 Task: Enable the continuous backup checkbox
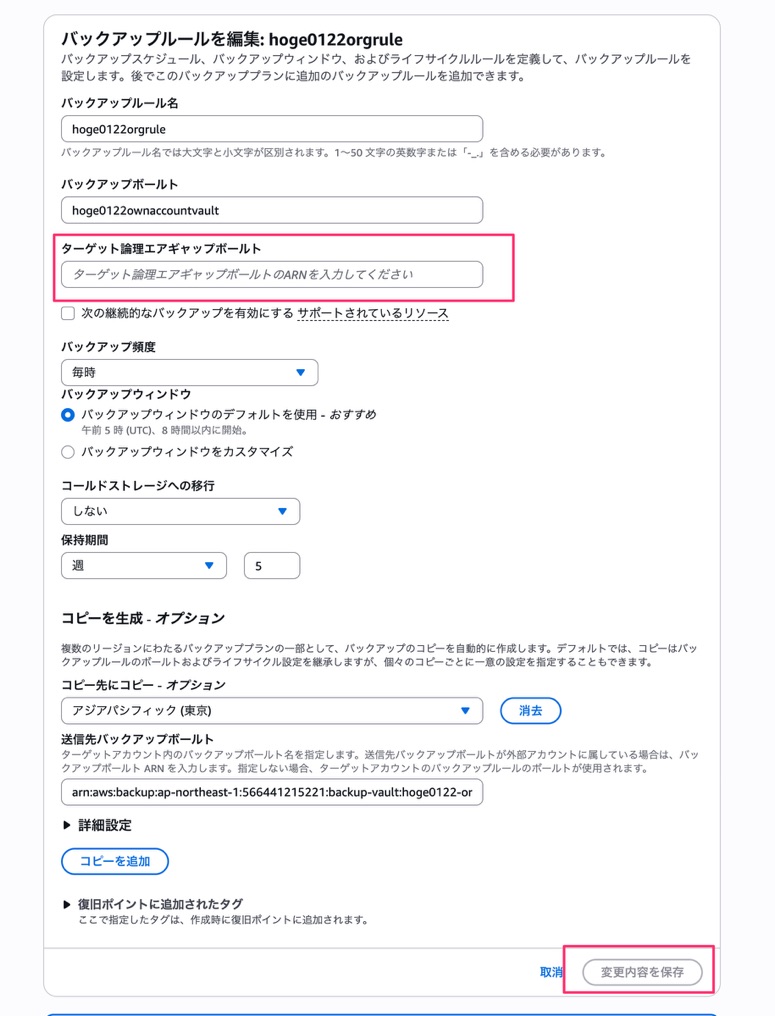pos(68,314)
